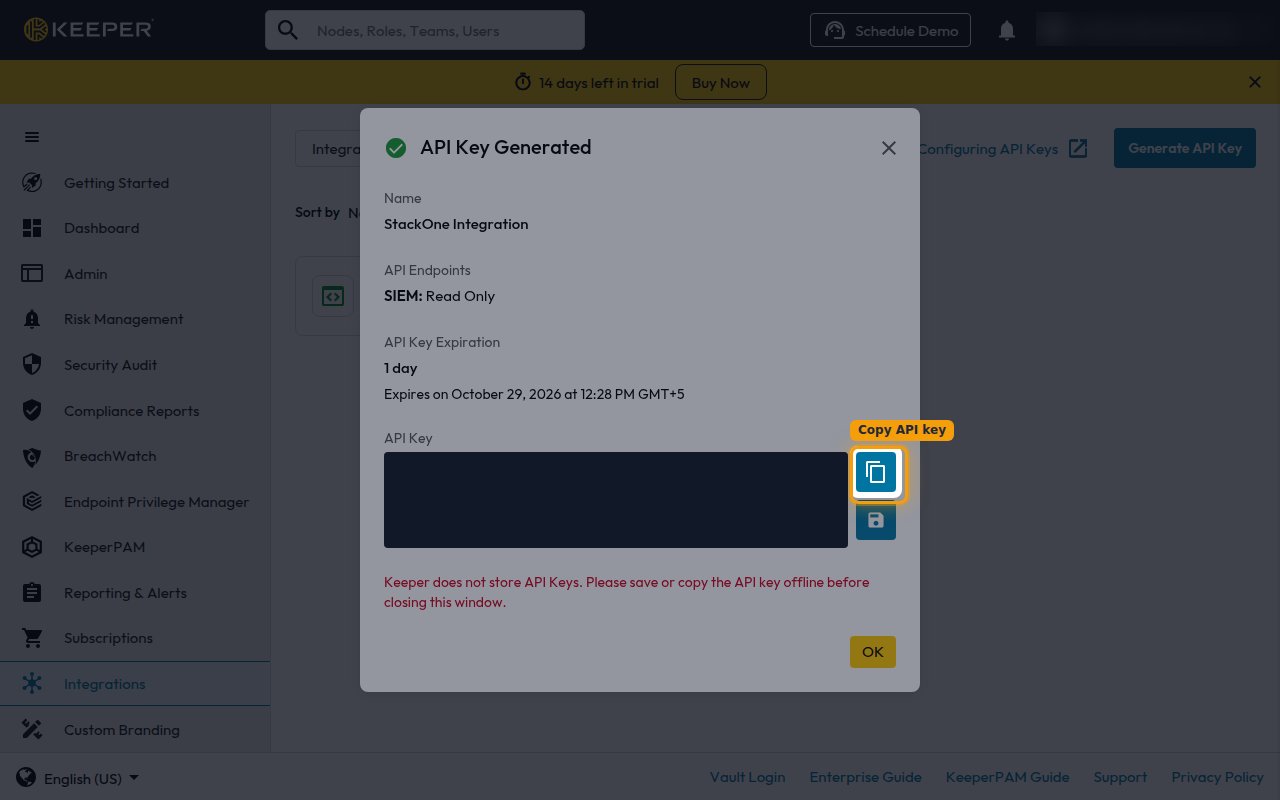Dismiss the trial banner
This screenshot has width=1280, height=800.
click(x=1255, y=82)
